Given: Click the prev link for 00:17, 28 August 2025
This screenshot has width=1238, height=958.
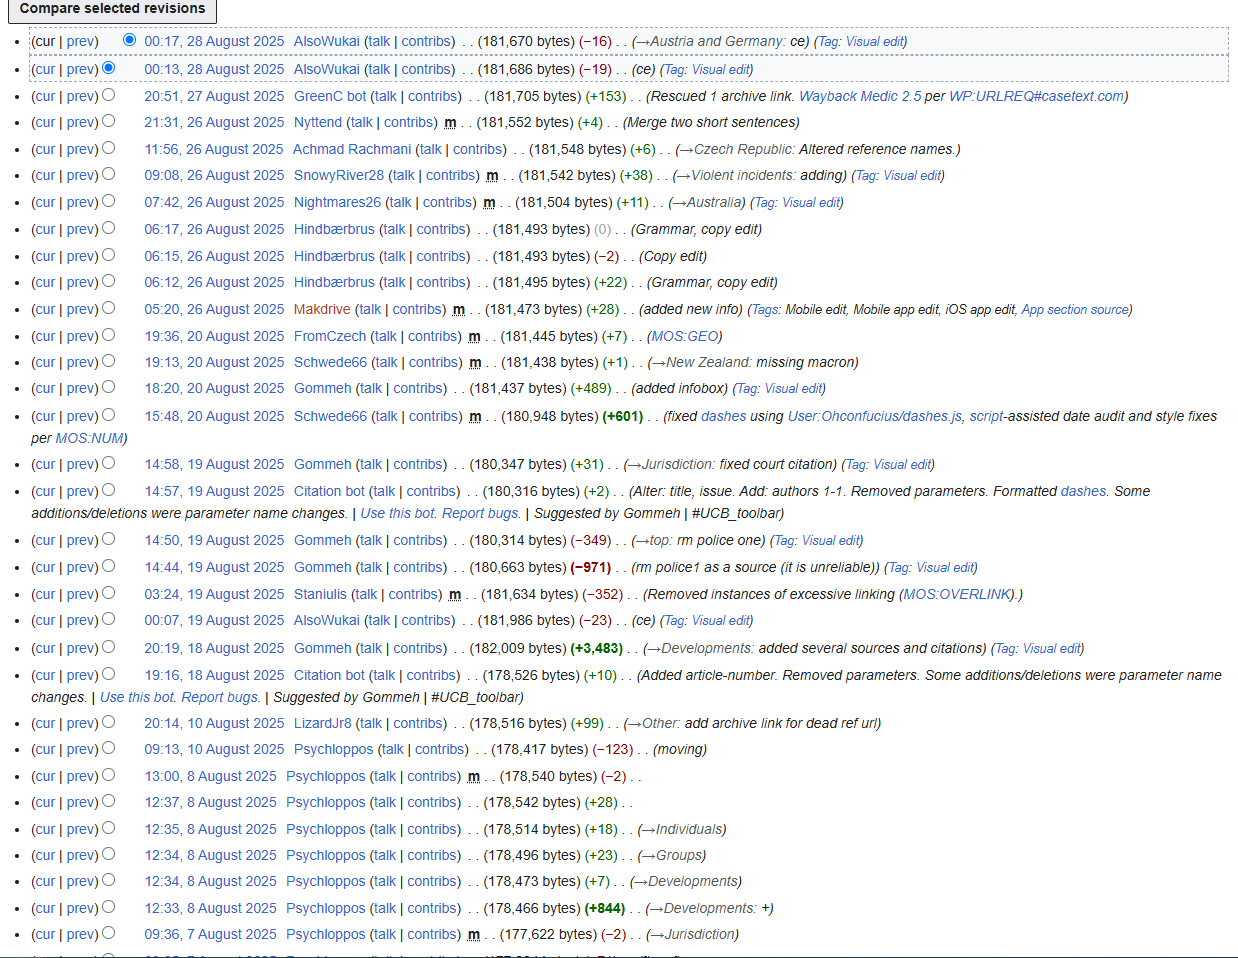Looking at the screenshot, I should (82, 41).
